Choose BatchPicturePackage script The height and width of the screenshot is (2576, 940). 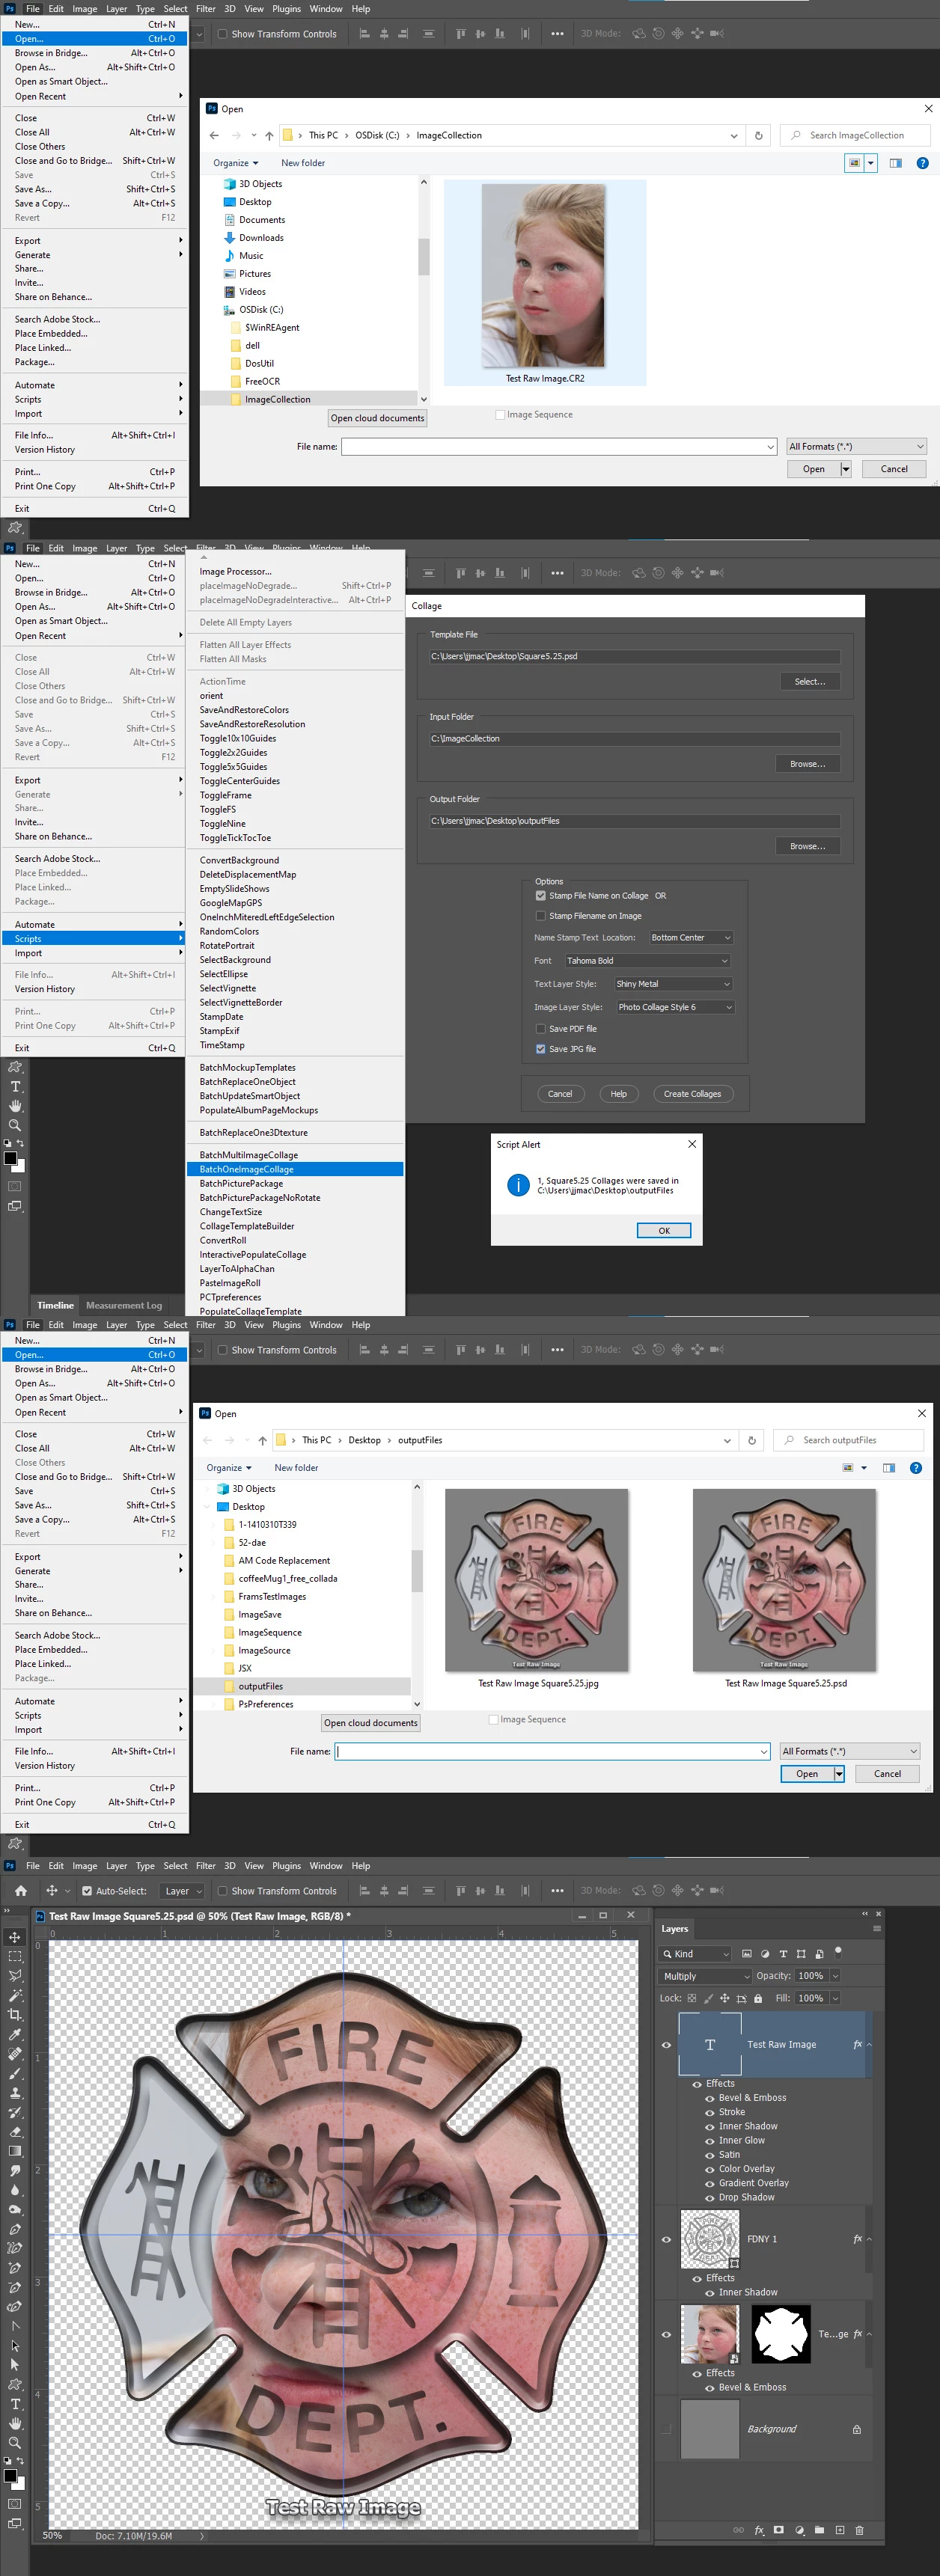pyautogui.click(x=295, y=1183)
